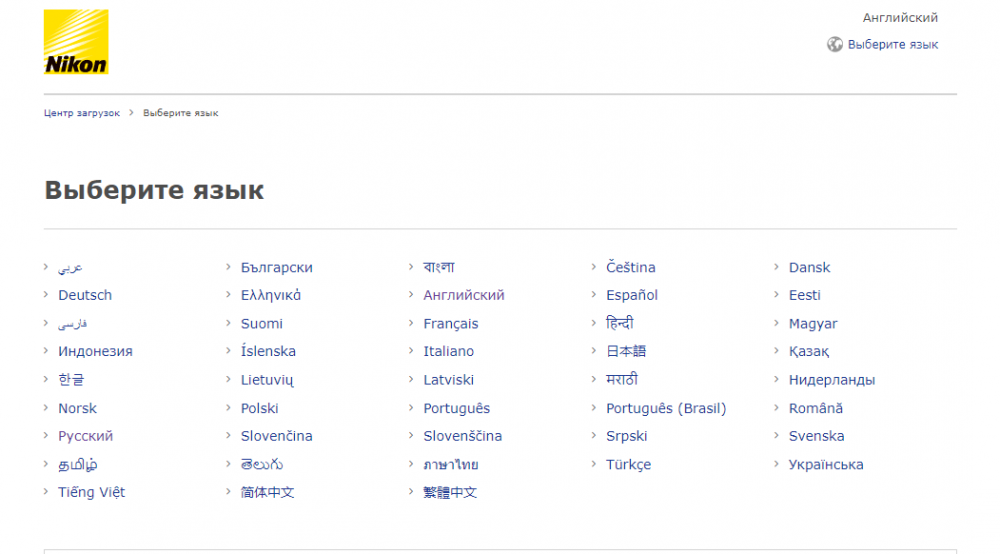Choose Dansk language
The height and width of the screenshot is (554, 1000).
809,268
